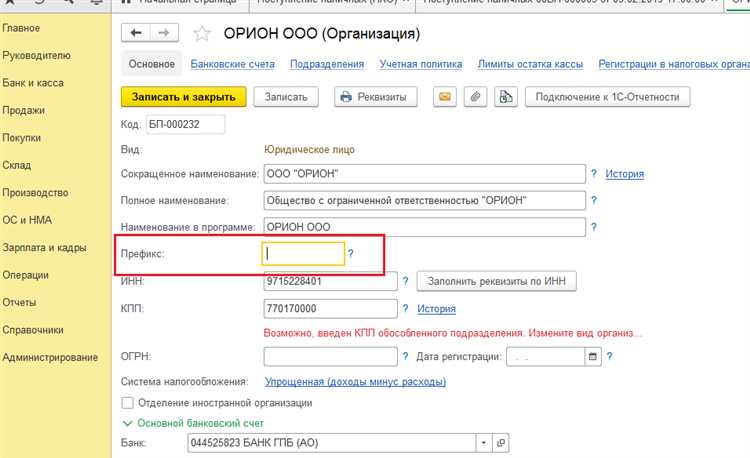
Task: Click the Юридическое лицо value text
Action: [x=309, y=150]
